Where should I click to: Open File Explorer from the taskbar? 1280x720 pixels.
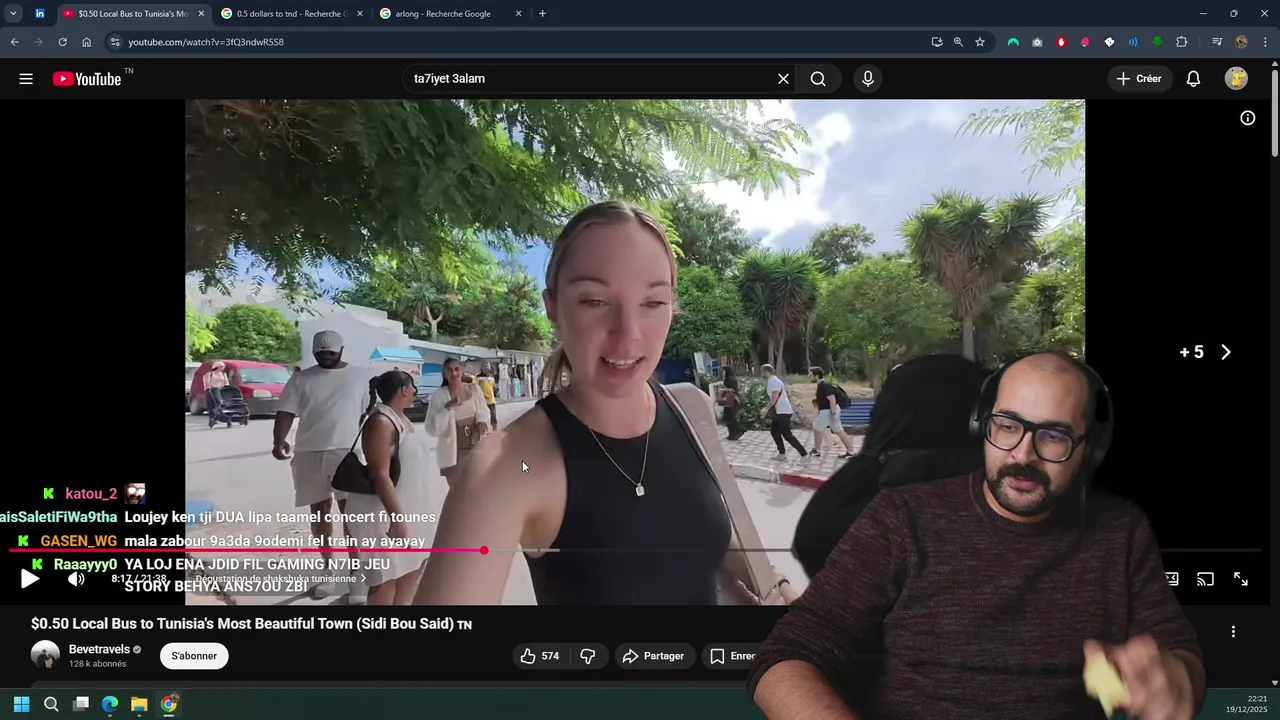(139, 704)
